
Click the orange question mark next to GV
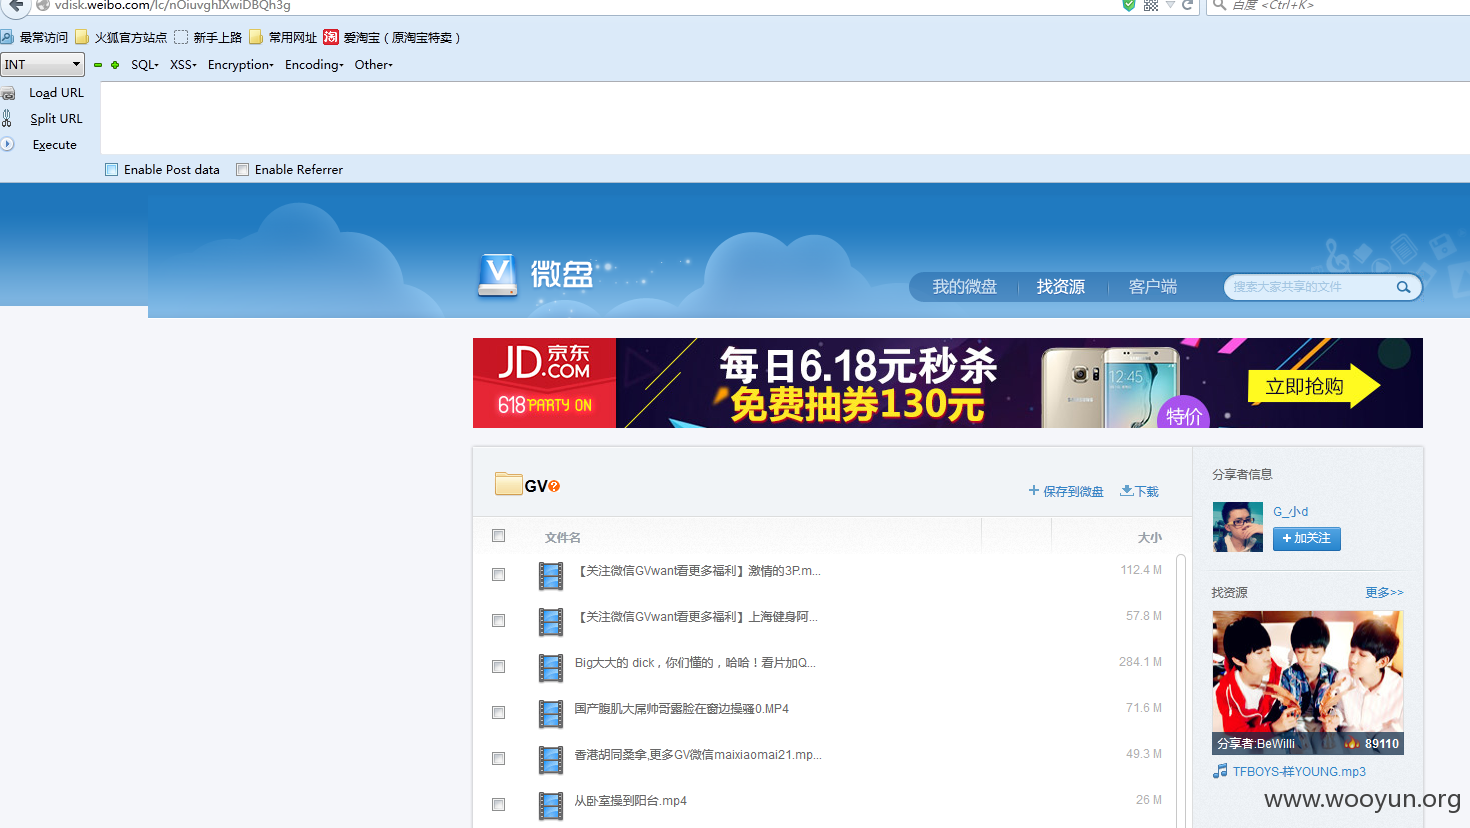coord(554,486)
